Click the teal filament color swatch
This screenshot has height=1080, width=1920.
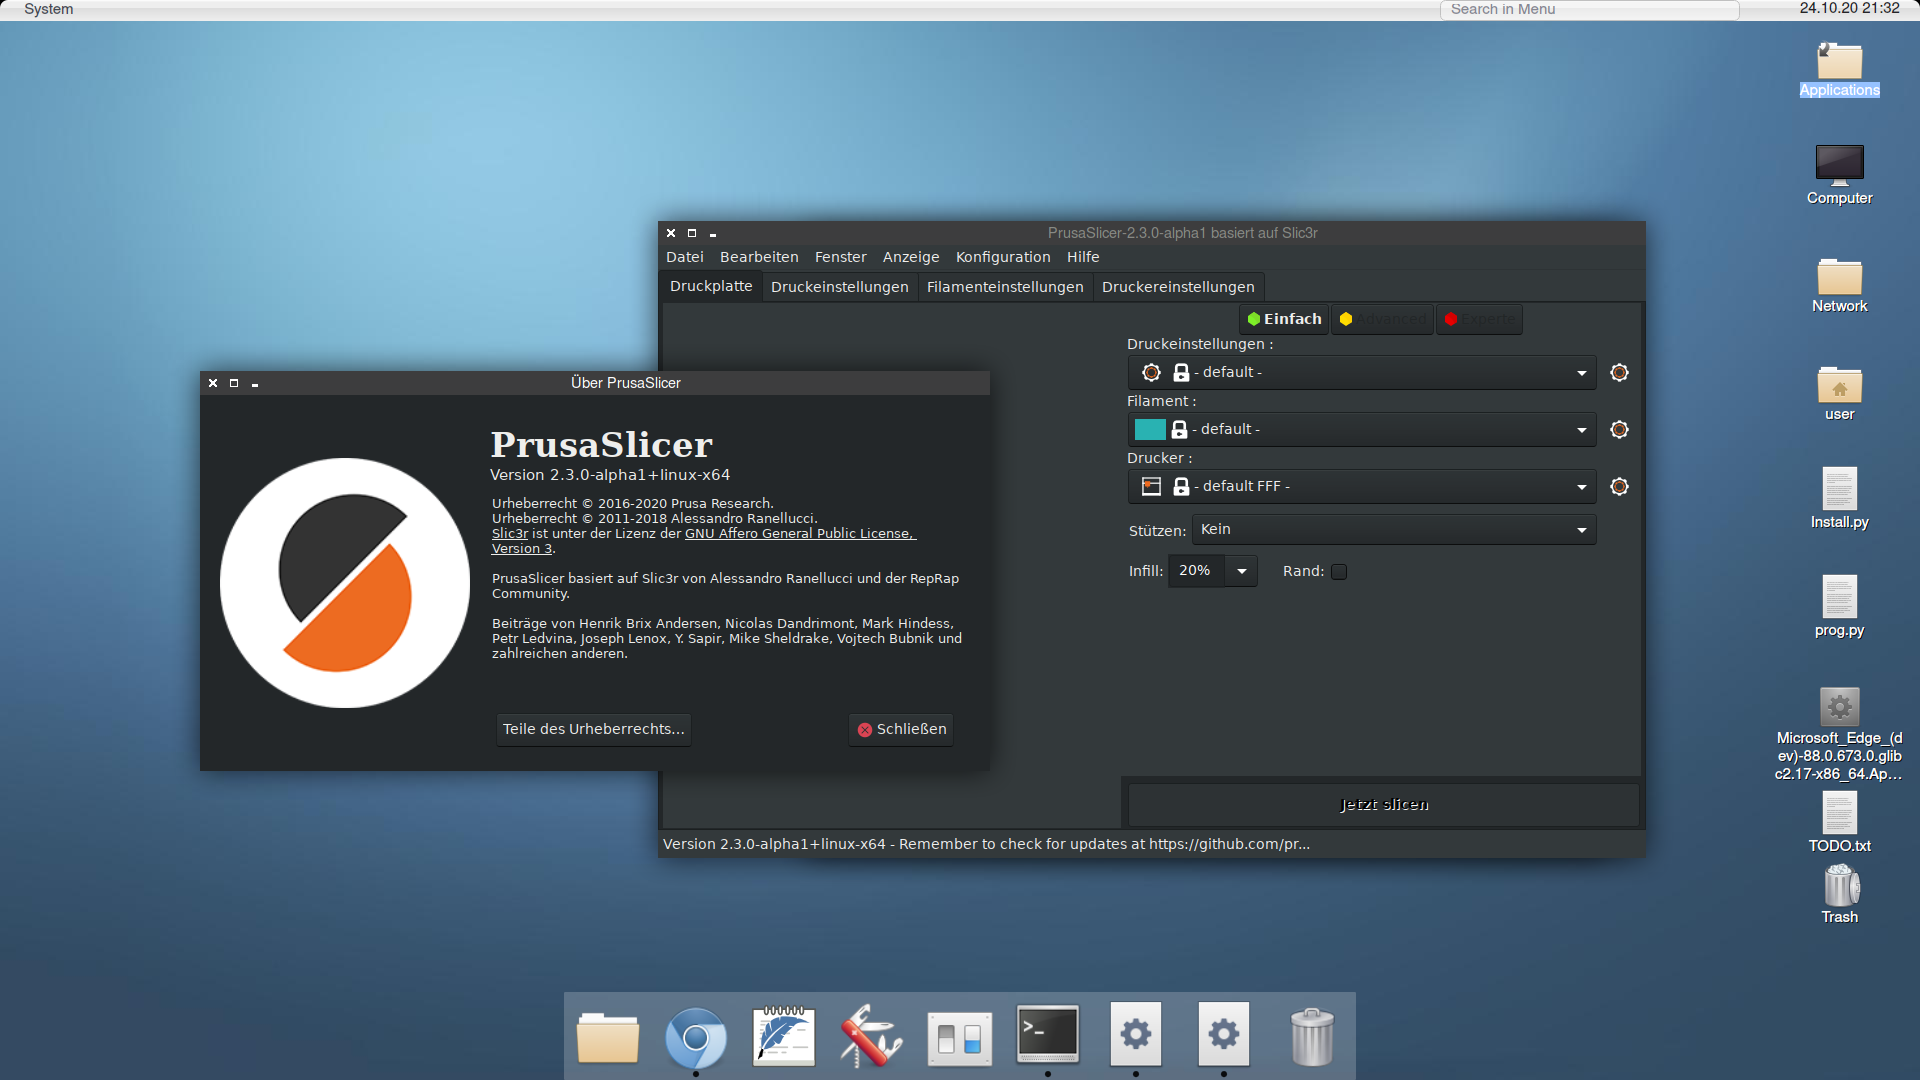pyautogui.click(x=1150, y=430)
